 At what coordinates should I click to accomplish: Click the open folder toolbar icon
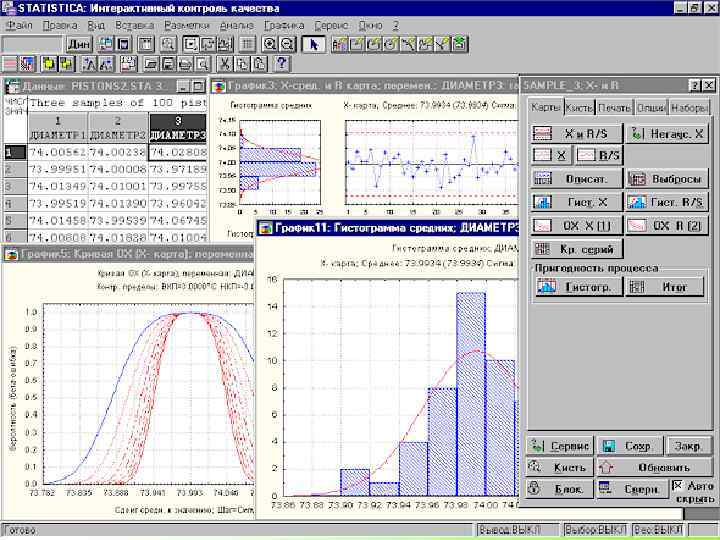(x=151, y=64)
